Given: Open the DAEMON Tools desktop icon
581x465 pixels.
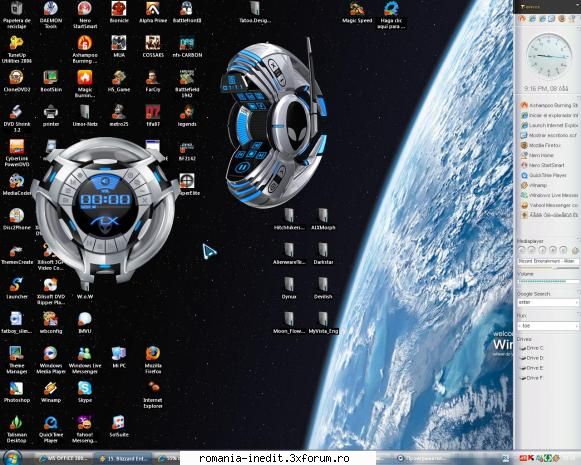Looking at the screenshot, I should tap(51, 15).
